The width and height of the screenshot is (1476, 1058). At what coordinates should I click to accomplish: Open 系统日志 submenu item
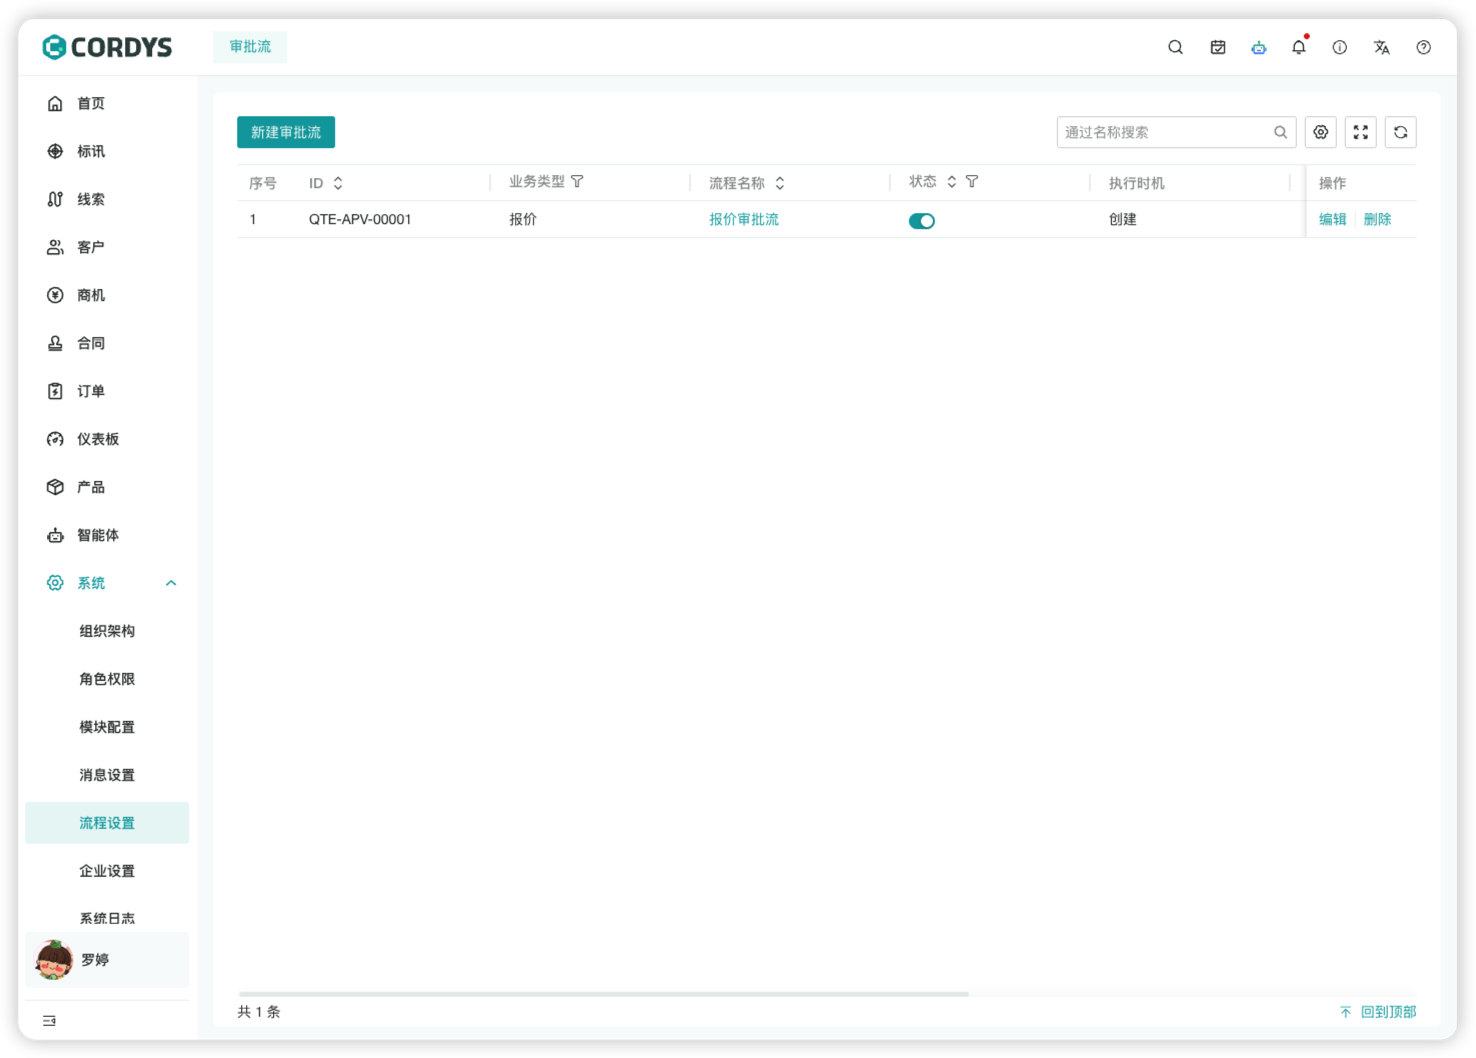107,918
